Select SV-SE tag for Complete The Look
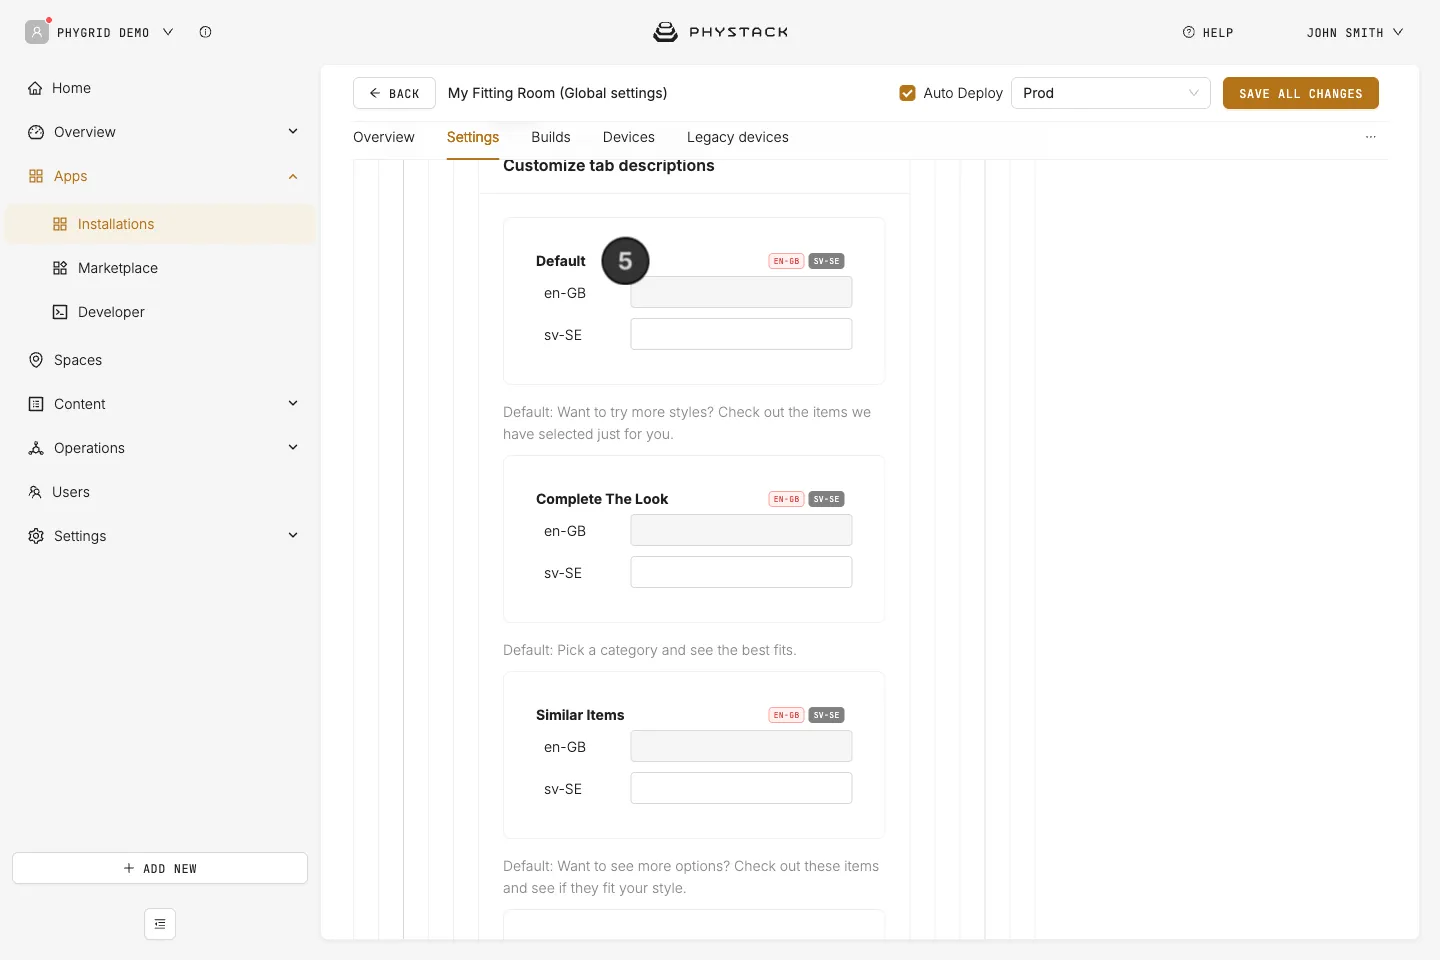 coord(826,499)
